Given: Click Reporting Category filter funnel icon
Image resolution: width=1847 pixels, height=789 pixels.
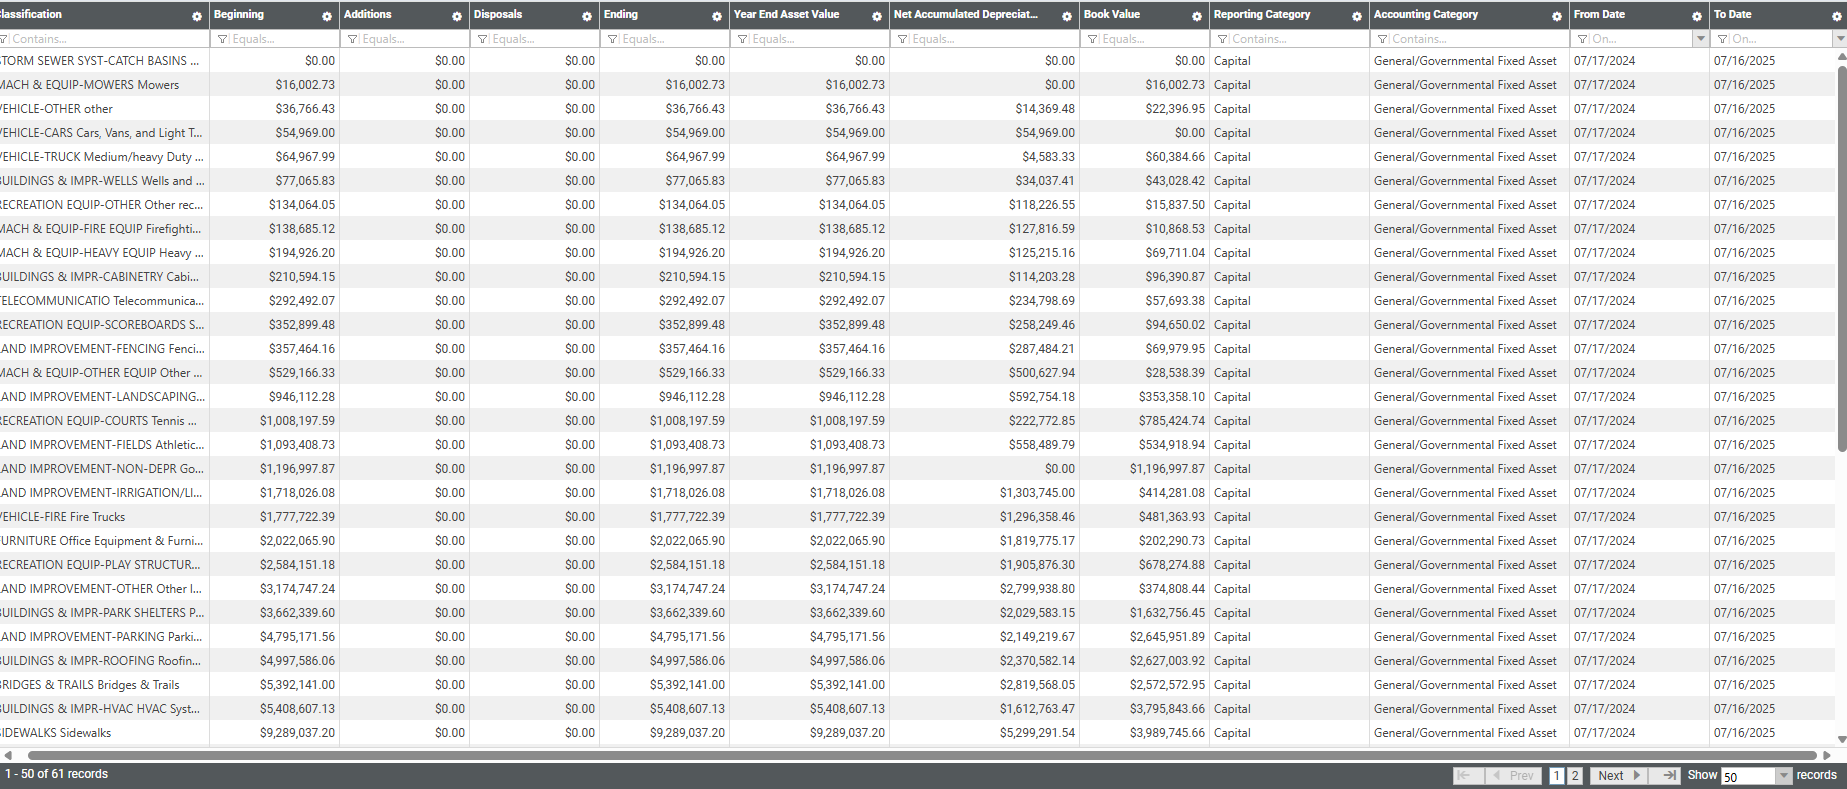Looking at the screenshot, I should [x=1222, y=39].
